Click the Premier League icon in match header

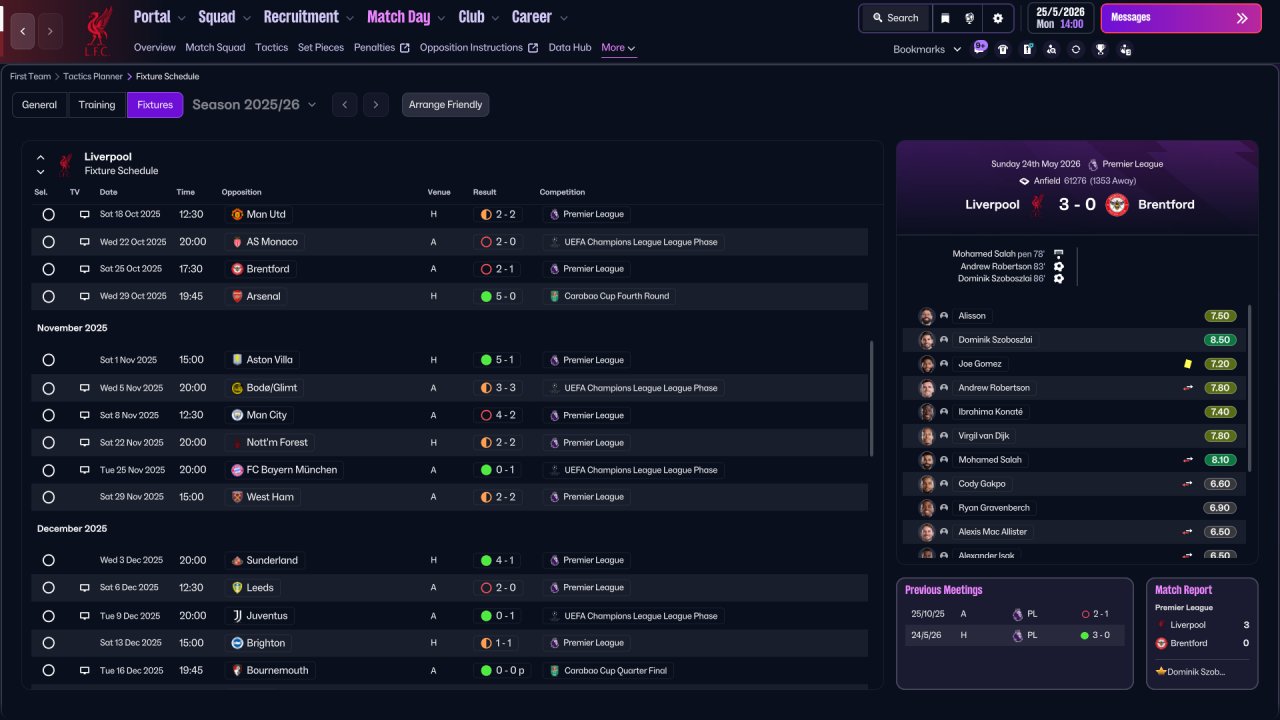point(1093,164)
